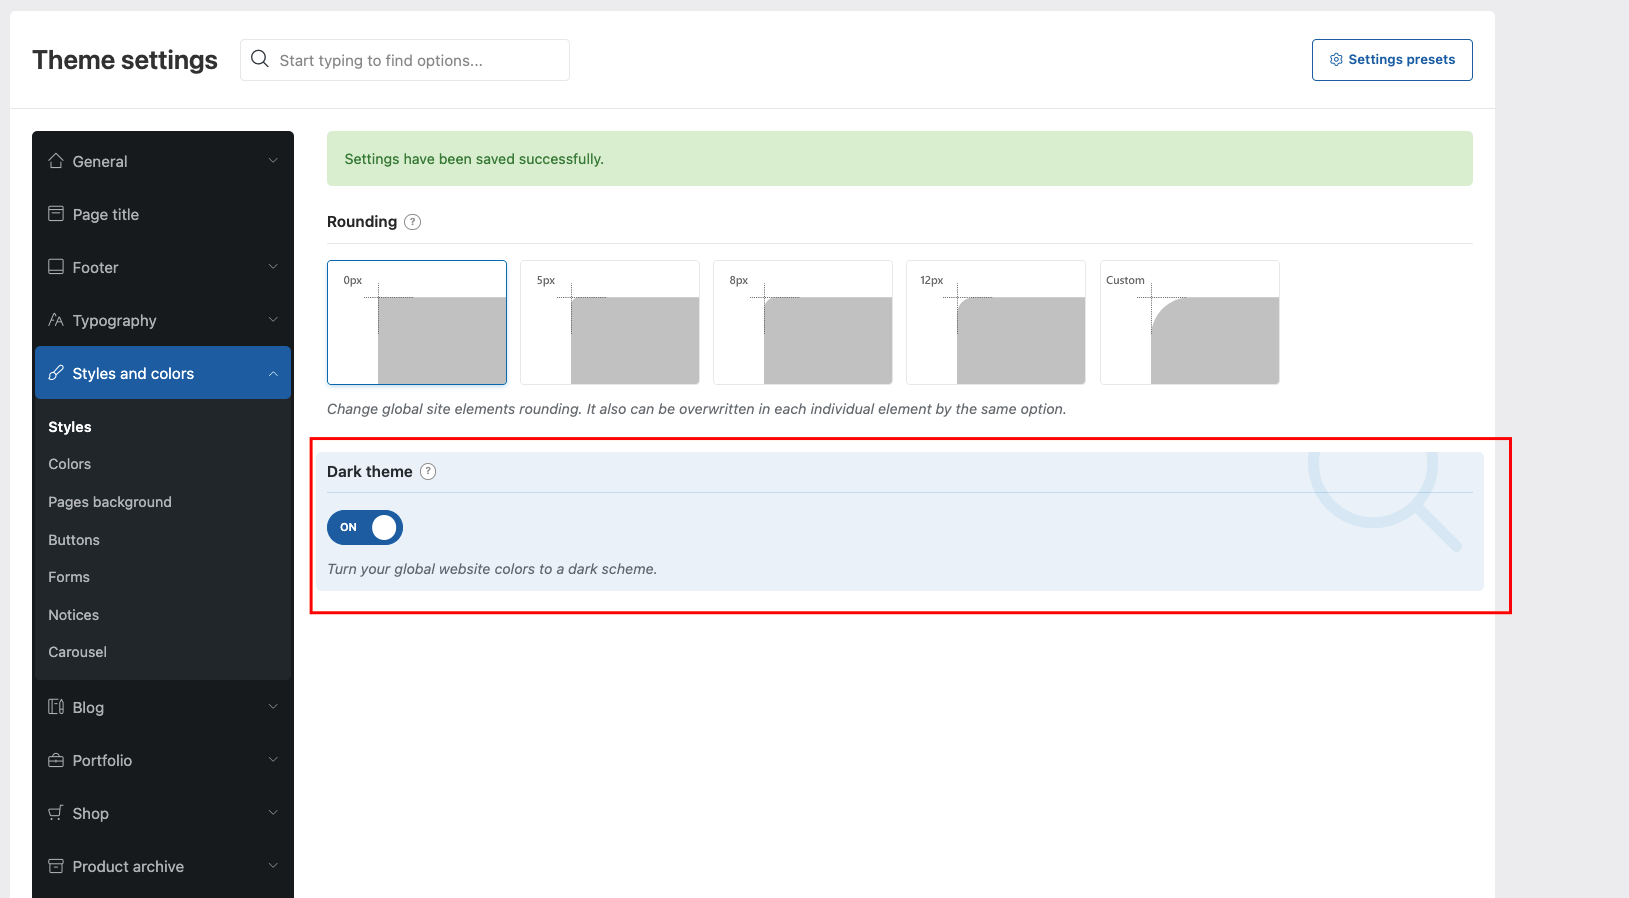Expand the Typography section chevron
This screenshot has width=1629, height=898.
(x=273, y=320)
